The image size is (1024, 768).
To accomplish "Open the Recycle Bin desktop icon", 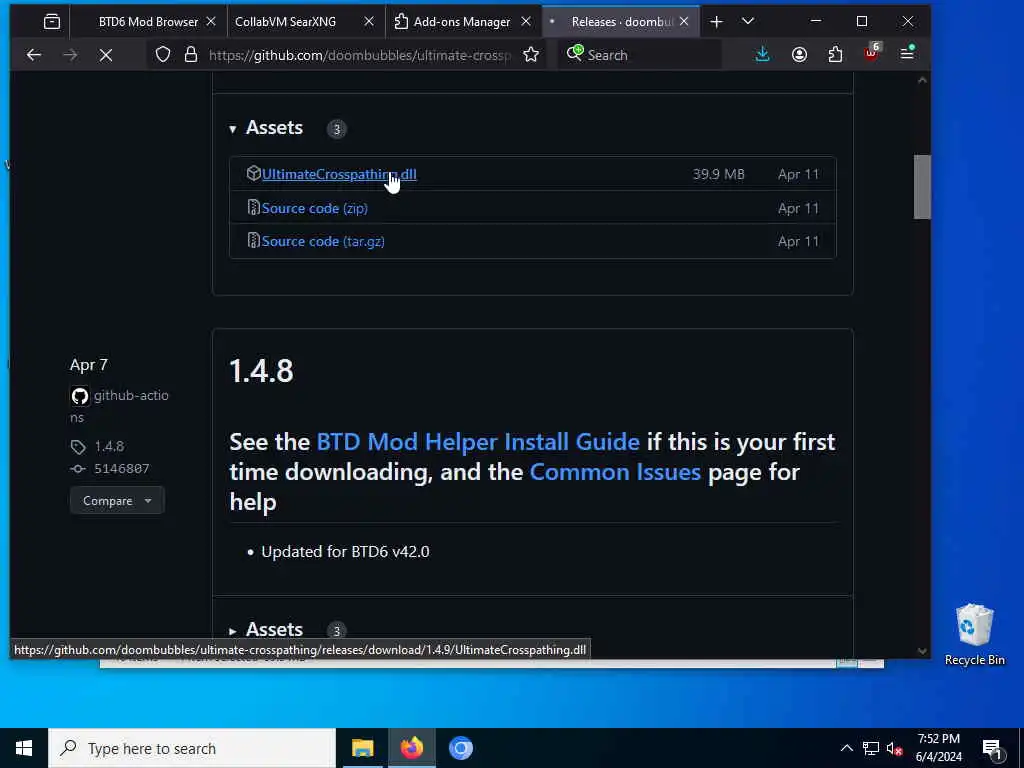I will 974,634.
